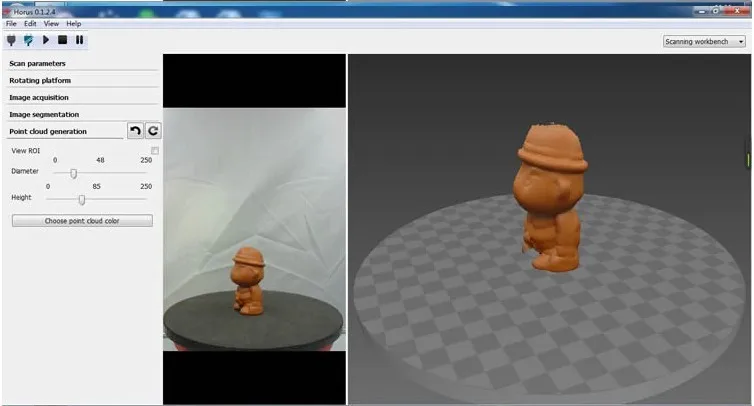
Task: Click the Diameter slider handle
Action: pos(73,172)
